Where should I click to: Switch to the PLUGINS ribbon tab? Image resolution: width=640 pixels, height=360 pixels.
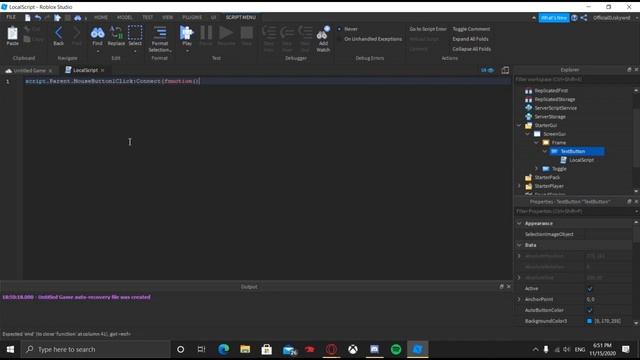pyautogui.click(x=192, y=18)
